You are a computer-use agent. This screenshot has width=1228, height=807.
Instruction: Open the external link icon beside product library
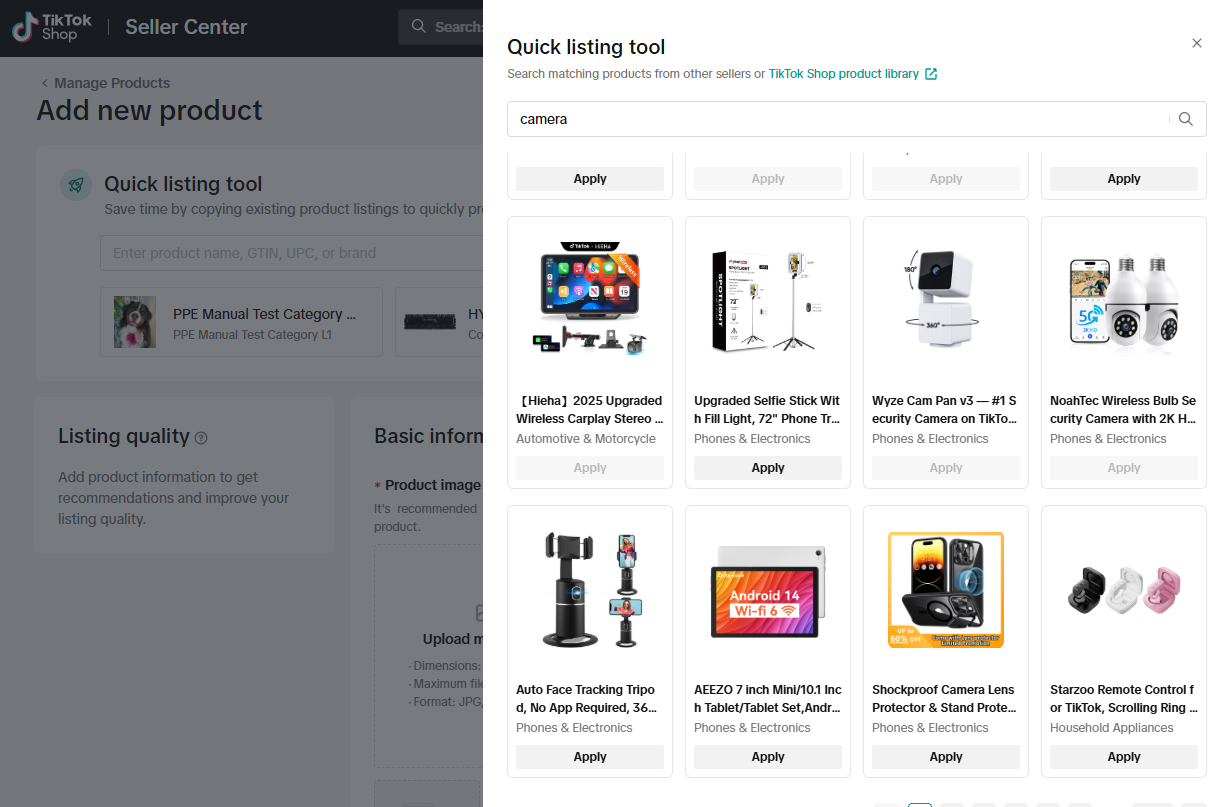pyautogui.click(x=931, y=74)
